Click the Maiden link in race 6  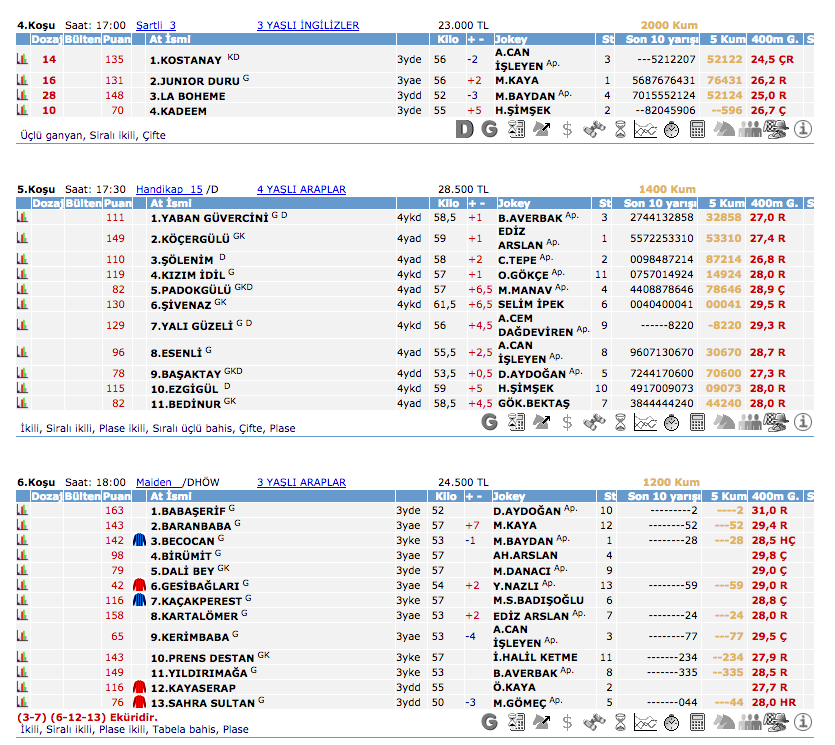tap(154, 482)
